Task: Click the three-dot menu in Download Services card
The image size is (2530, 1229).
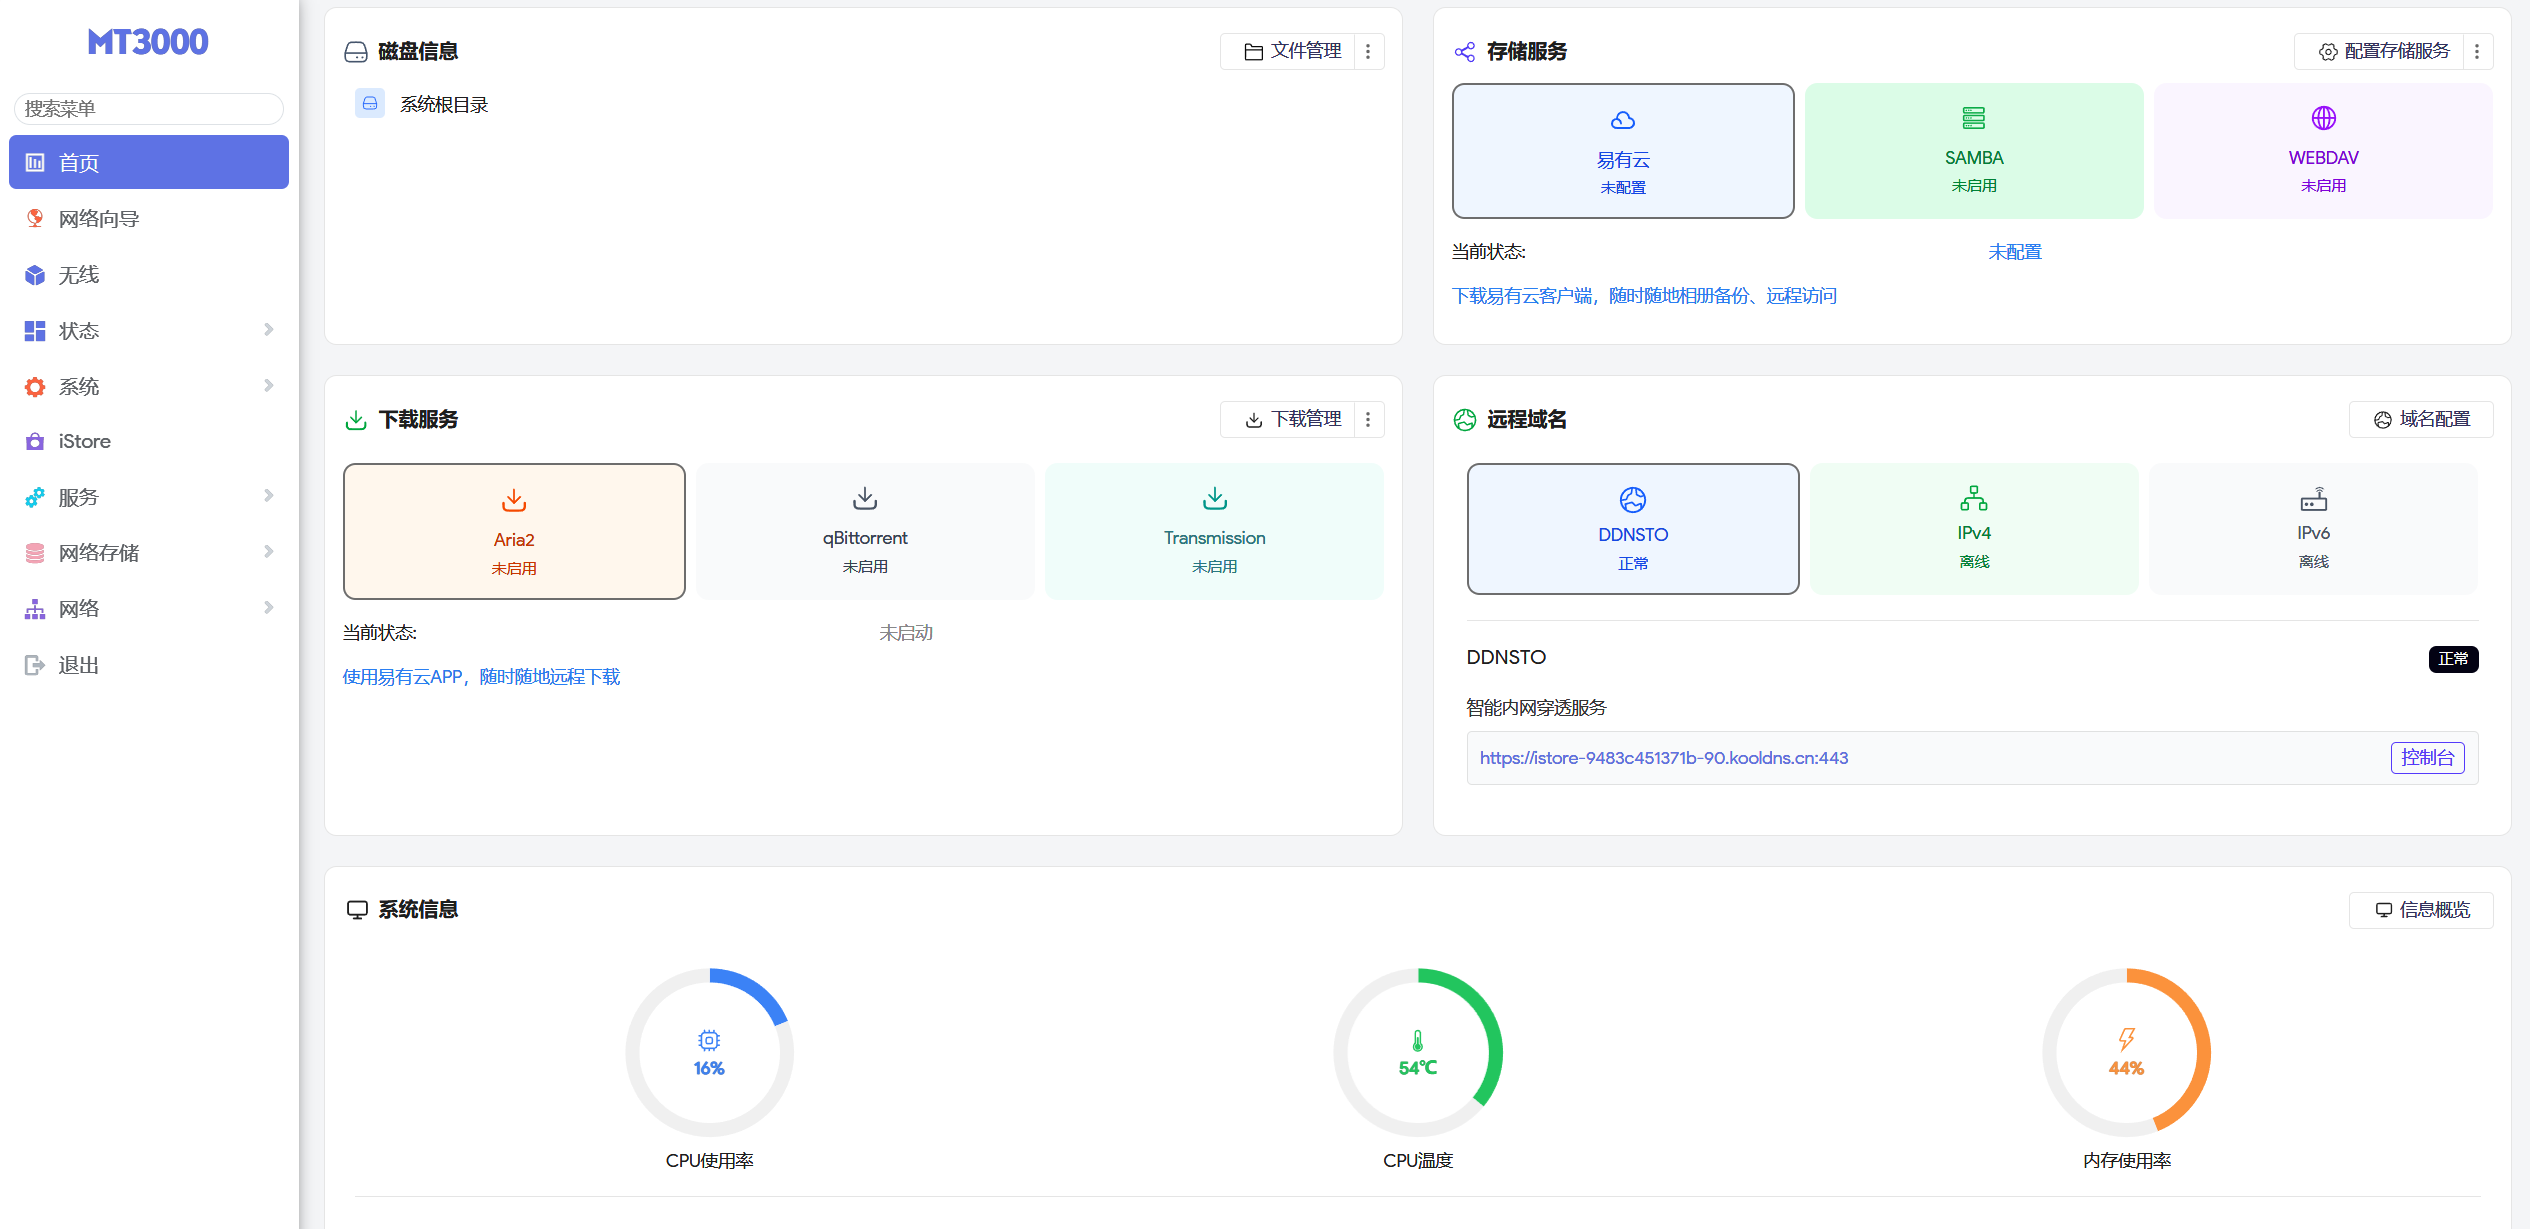Action: pyautogui.click(x=1368, y=420)
